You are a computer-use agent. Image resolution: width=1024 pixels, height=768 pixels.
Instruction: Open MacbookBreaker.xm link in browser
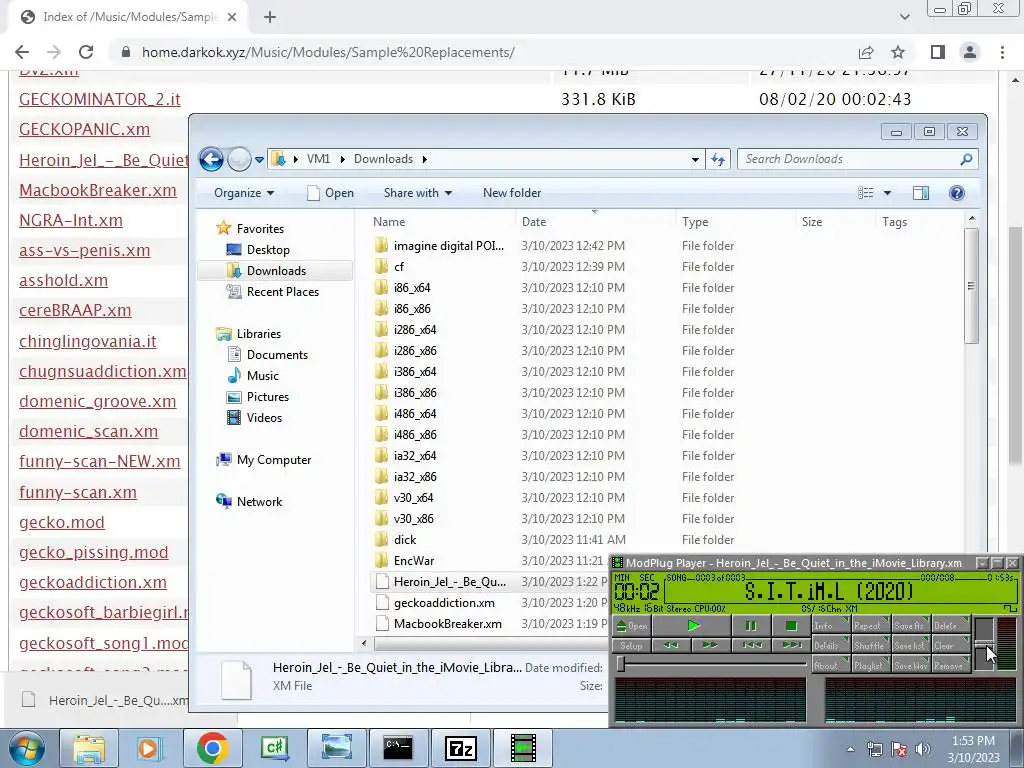click(x=98, y=191)
